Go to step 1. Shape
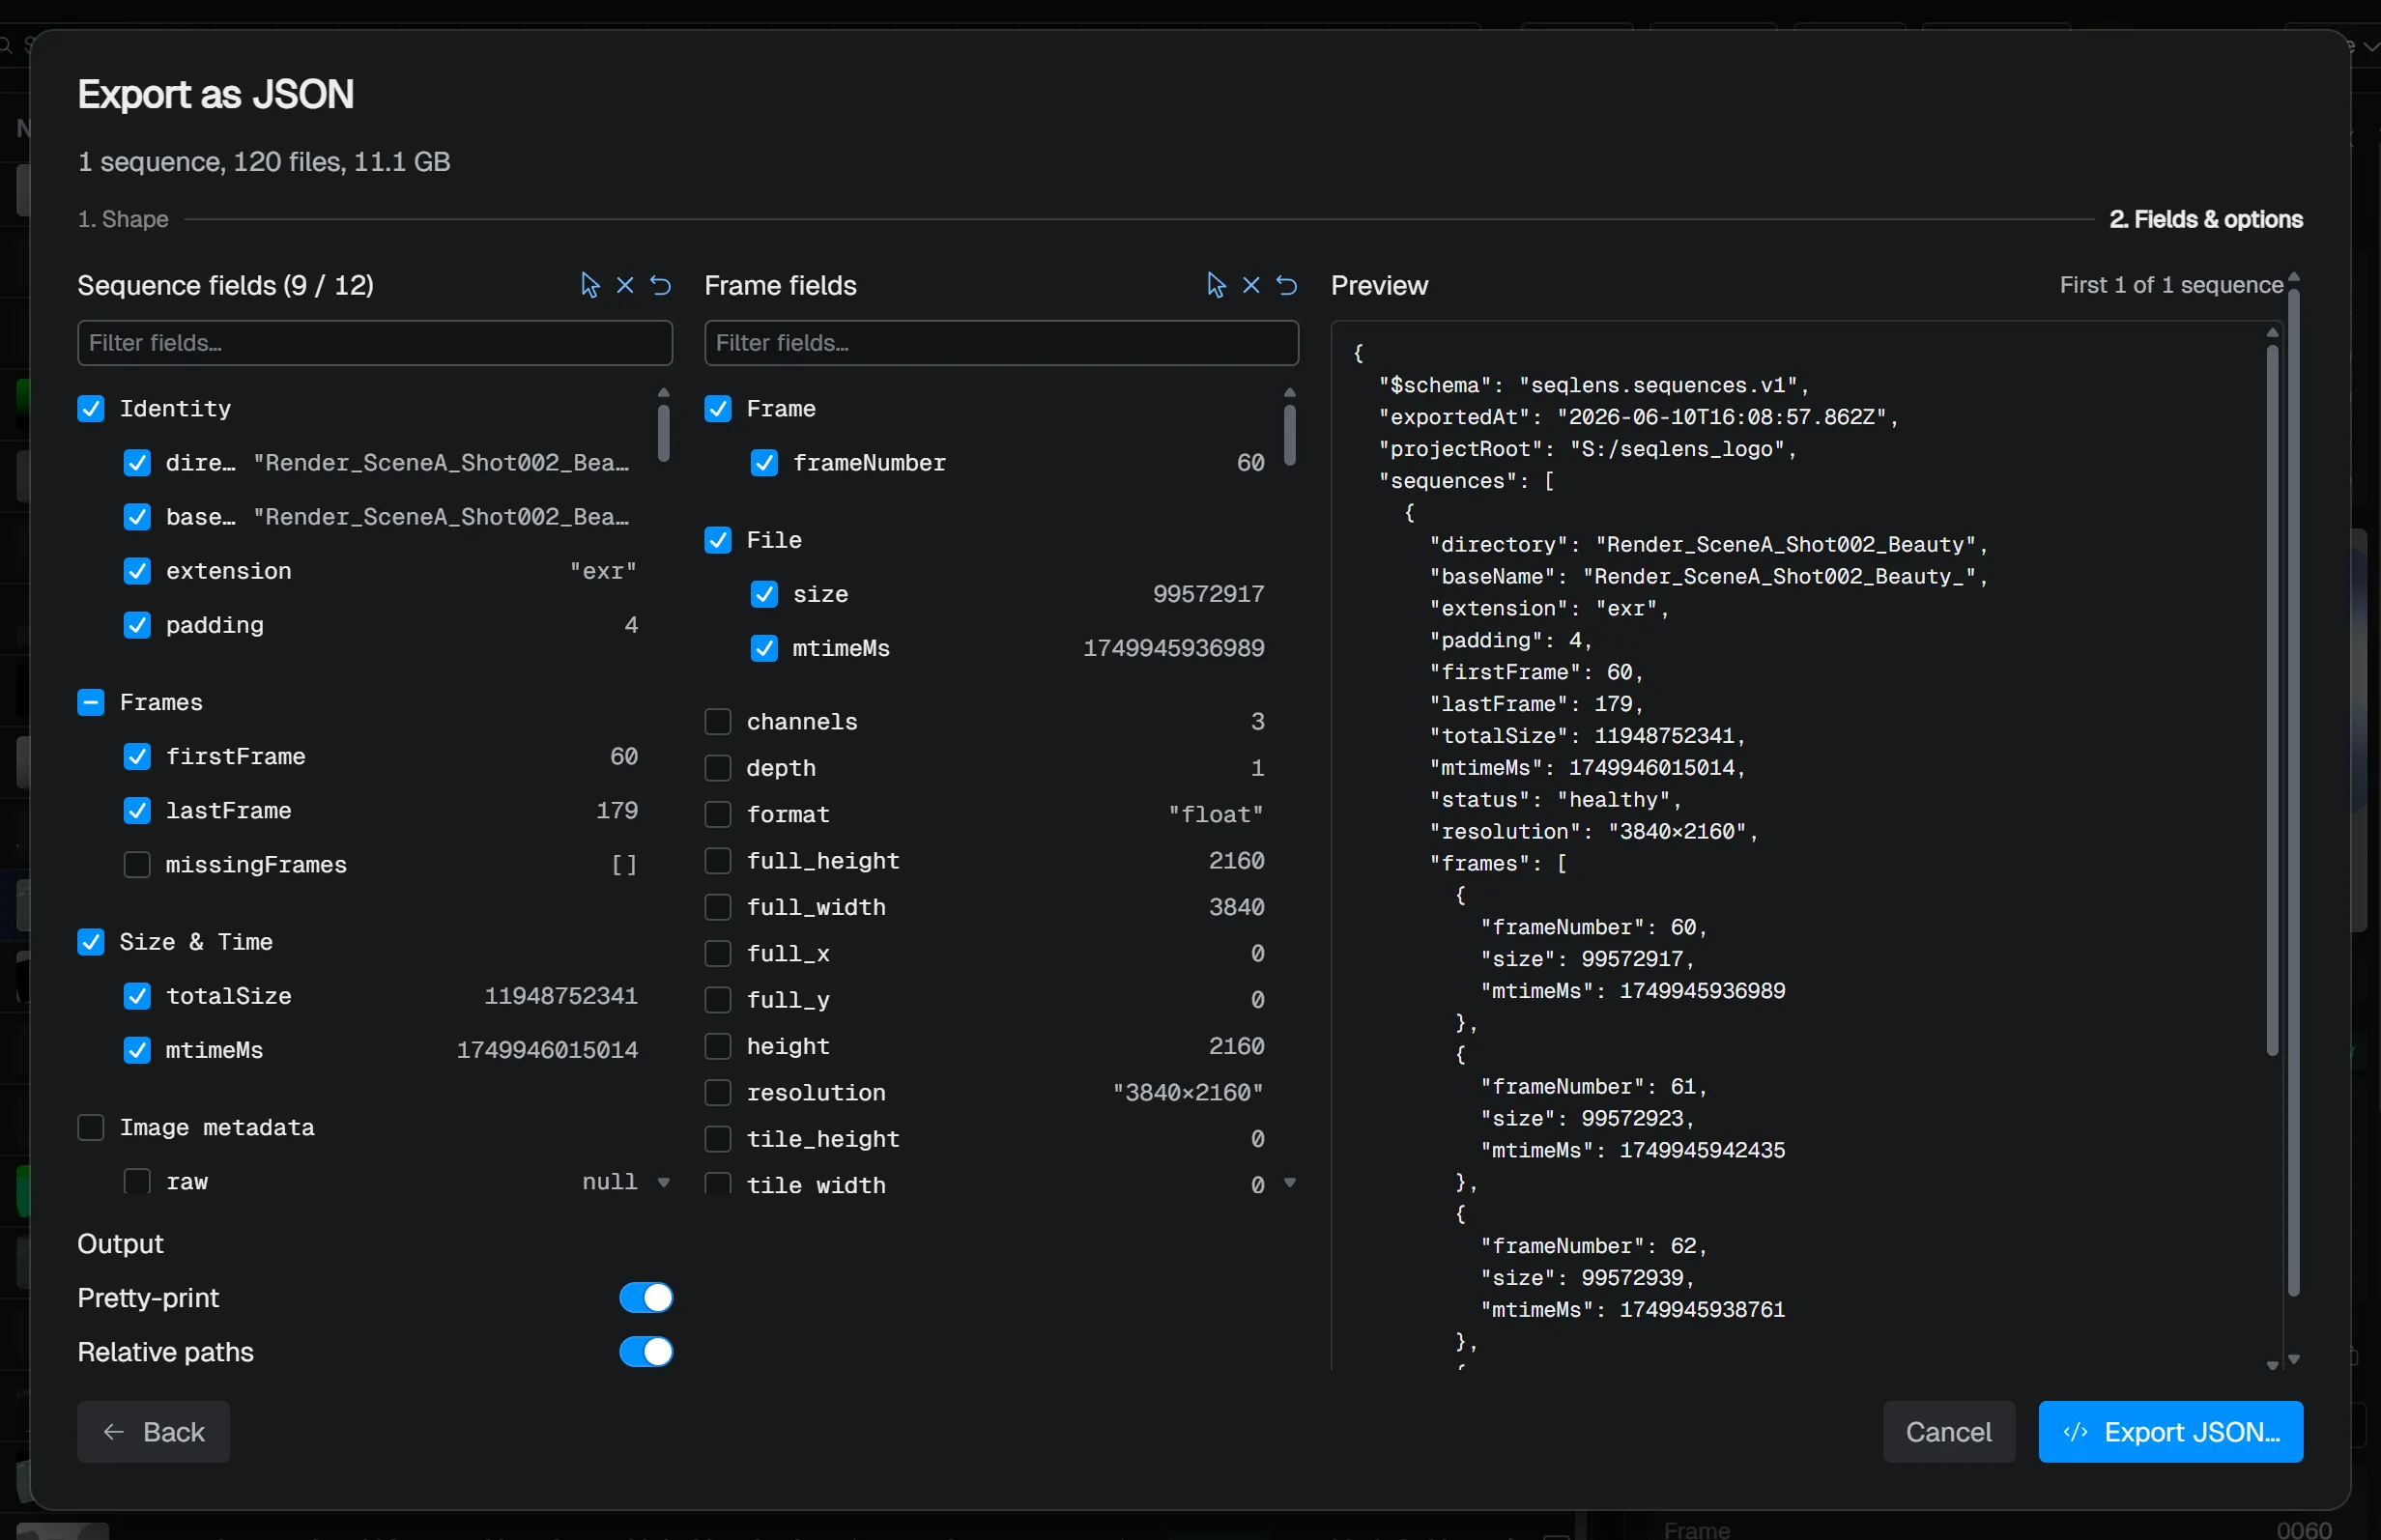 [123, 219]
